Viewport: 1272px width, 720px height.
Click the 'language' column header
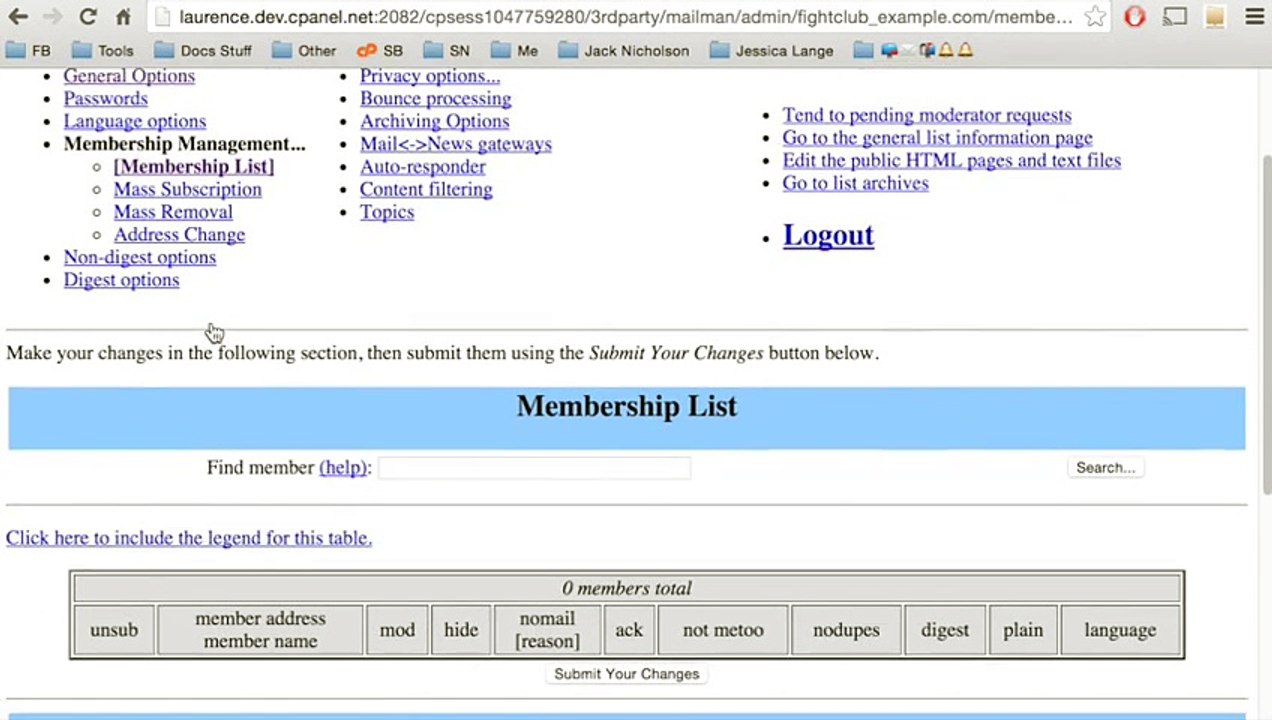(1120, 630)
